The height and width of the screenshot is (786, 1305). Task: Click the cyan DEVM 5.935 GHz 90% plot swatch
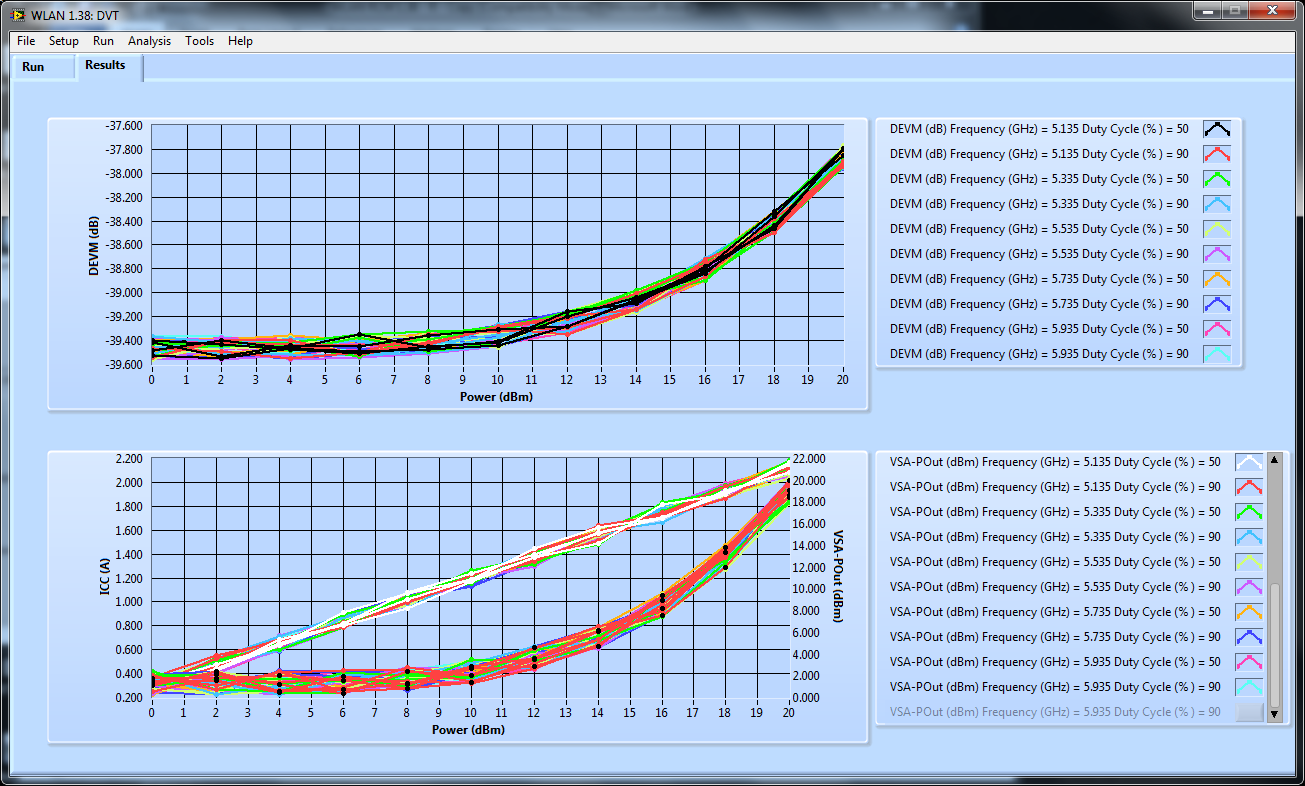[1216, 354]
